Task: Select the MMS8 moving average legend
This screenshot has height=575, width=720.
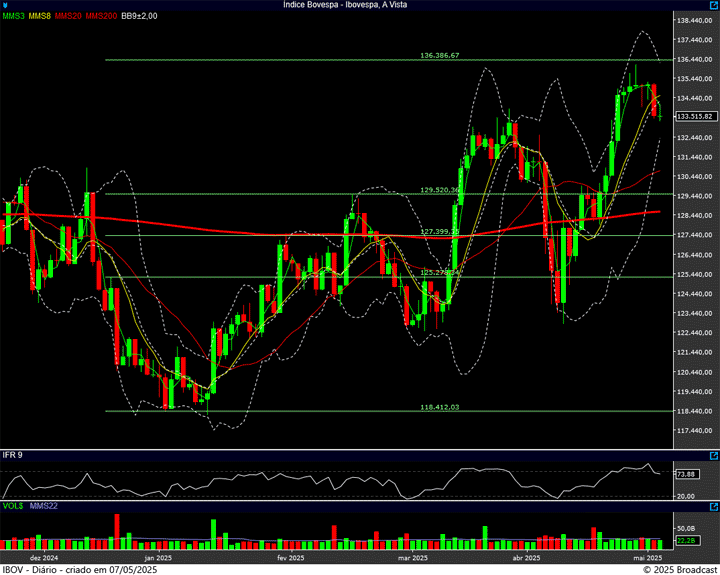Action: tap(41, 16)
